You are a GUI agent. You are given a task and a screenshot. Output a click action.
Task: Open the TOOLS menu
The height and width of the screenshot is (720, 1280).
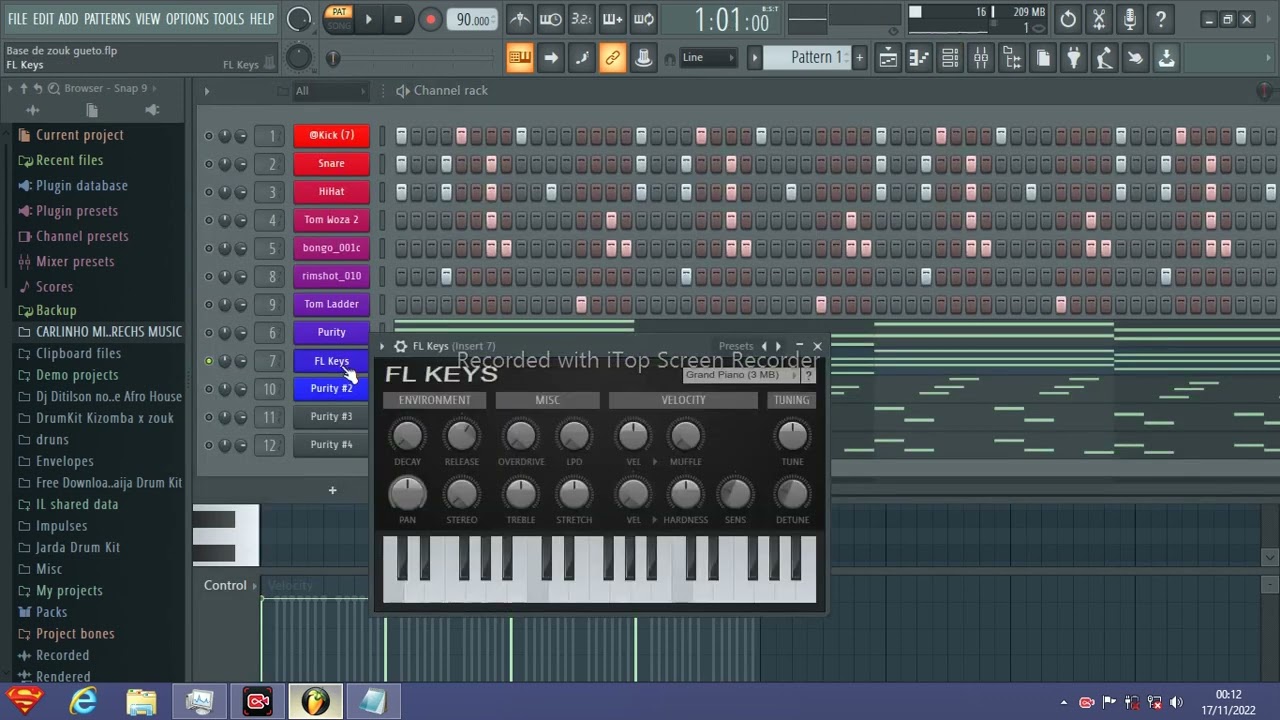tap(228, 19)
